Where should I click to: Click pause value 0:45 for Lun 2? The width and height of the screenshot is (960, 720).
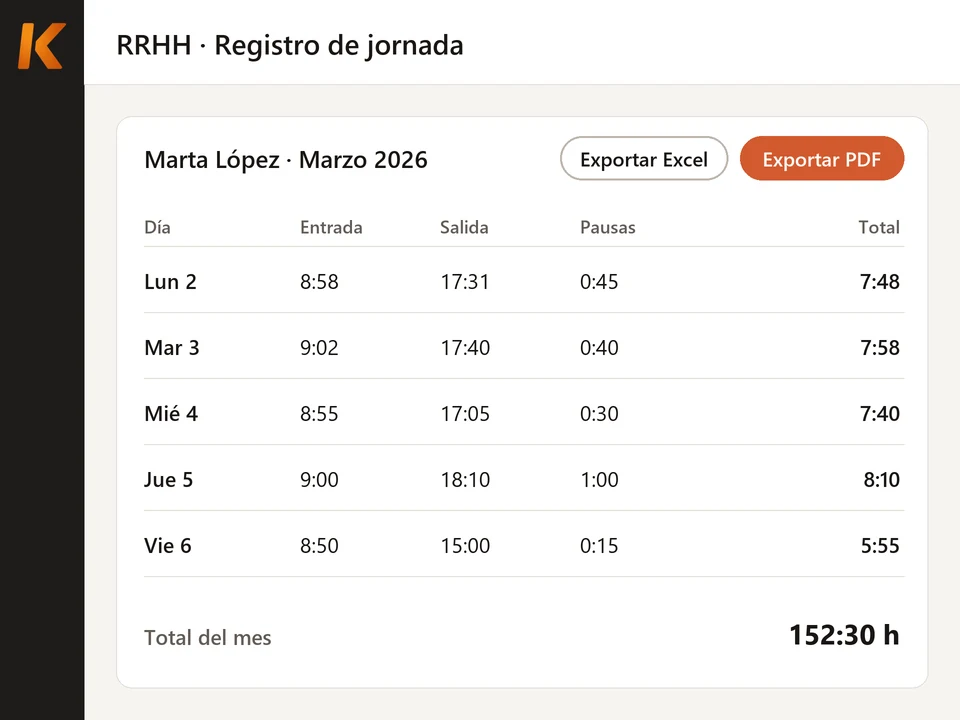coord(599,282)
